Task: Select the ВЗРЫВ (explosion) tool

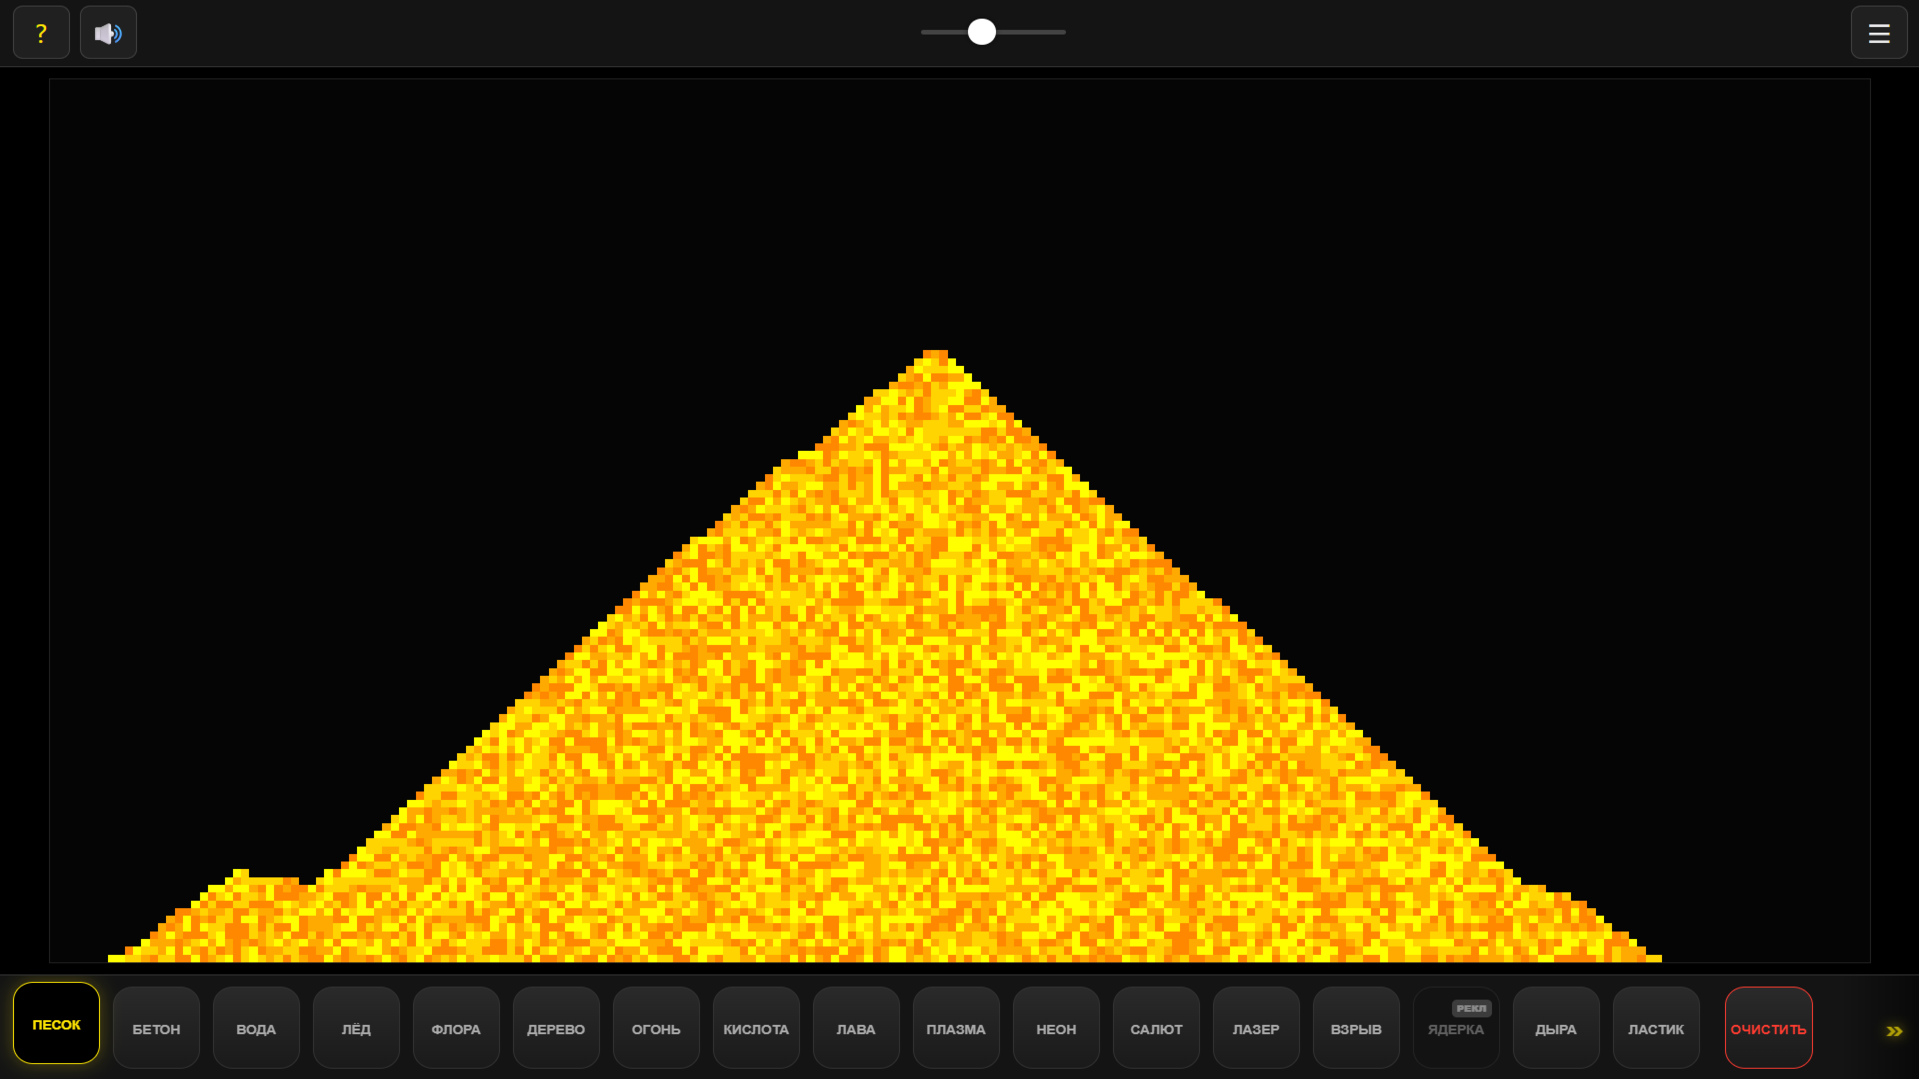Action: pyautogui.click(x=1355, y=1027)
